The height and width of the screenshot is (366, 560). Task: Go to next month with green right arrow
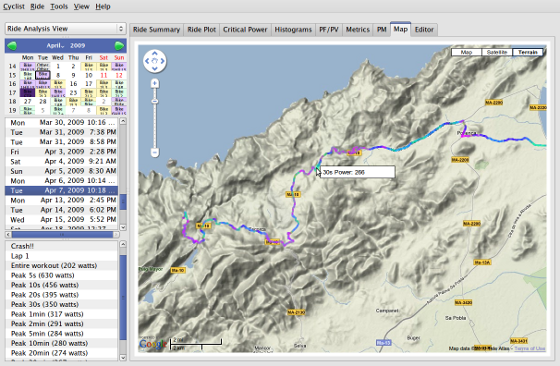click(119, 46)
